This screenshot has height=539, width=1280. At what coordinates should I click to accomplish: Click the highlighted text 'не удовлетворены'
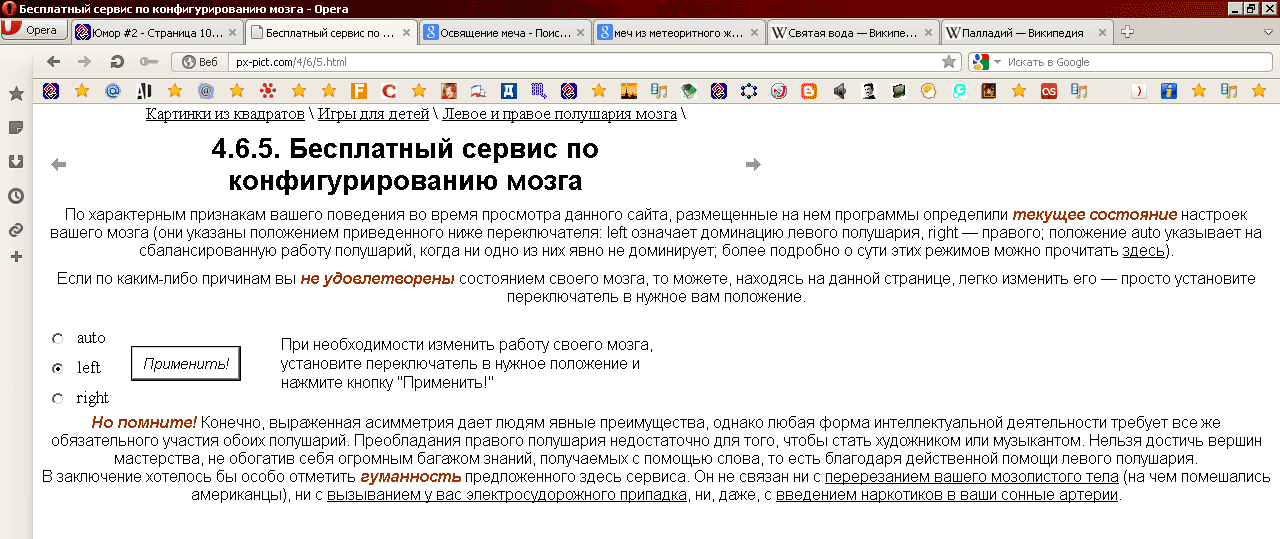pyautogui.click(x=377, y=278)
